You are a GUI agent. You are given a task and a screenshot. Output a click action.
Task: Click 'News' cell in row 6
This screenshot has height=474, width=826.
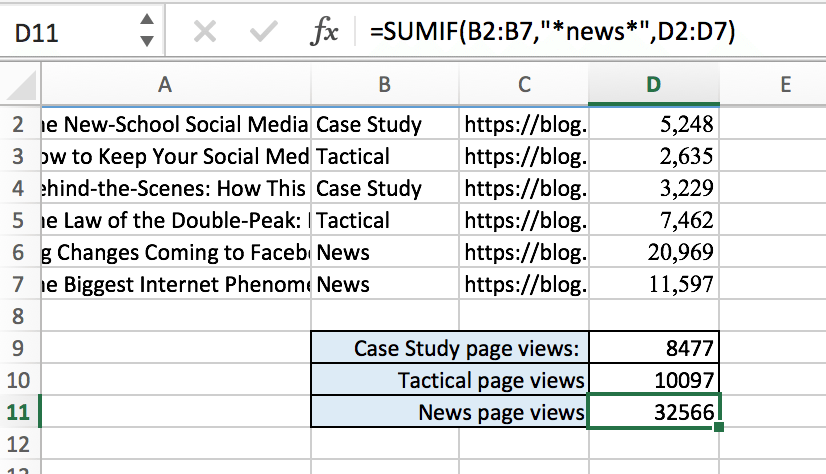click(385, 252)
